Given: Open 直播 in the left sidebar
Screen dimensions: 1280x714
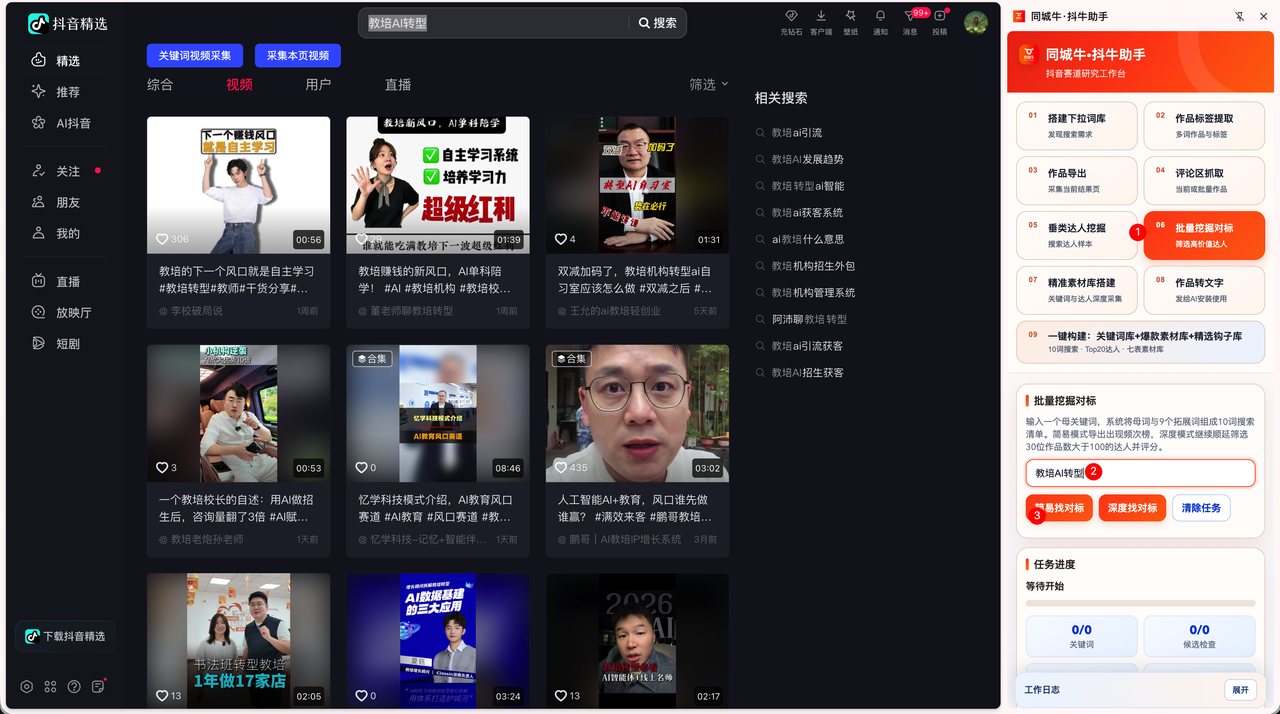Looking at the screenshot, I should pos(68,281).
